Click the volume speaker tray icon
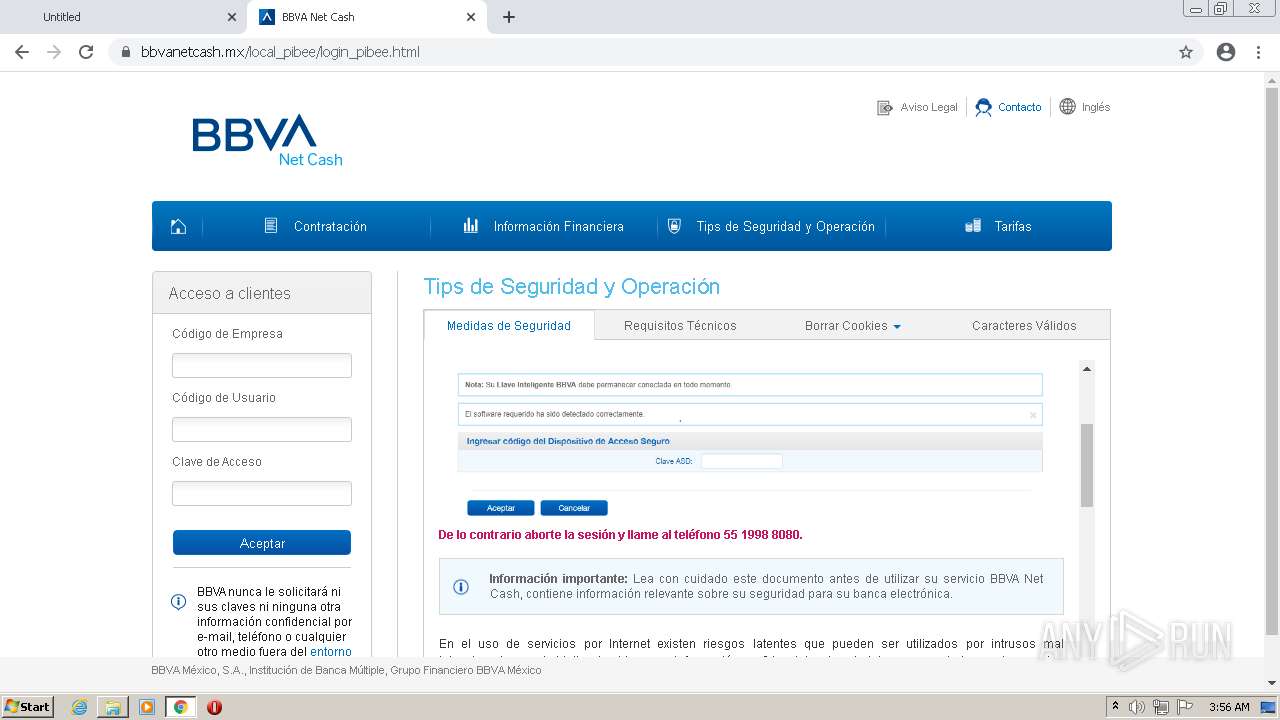Image resolution: width=1280 pixels, height=720 pixels. point(1137,707)
